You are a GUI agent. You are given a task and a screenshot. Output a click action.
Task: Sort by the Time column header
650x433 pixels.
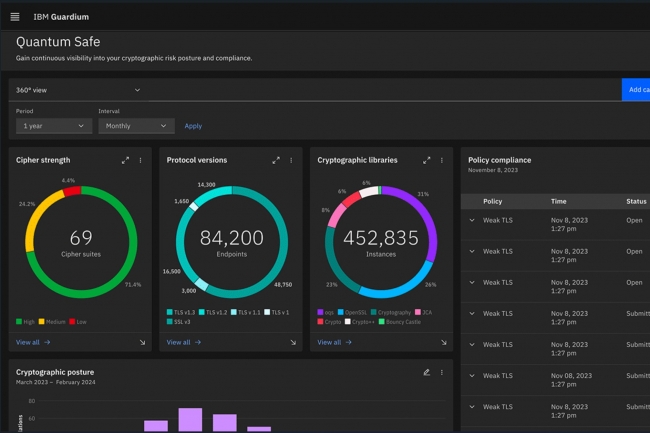tap(558, 201)
